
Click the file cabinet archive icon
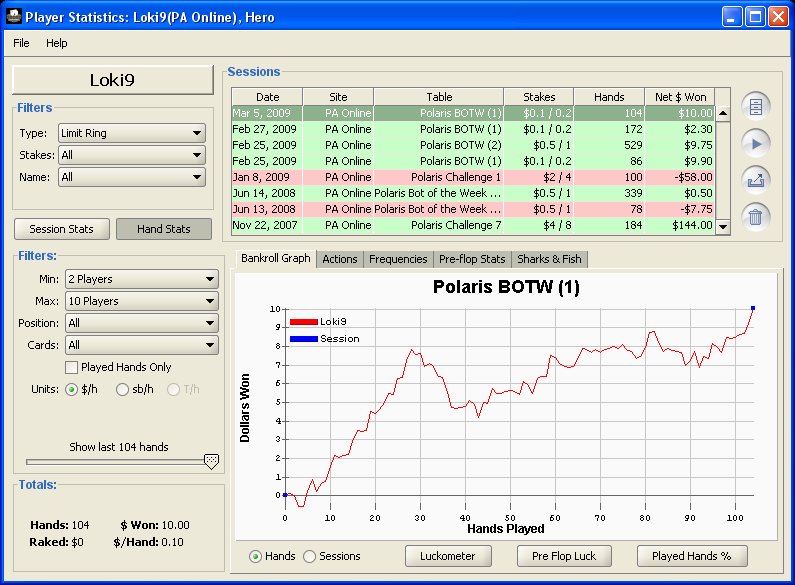(x=755, y=106)
